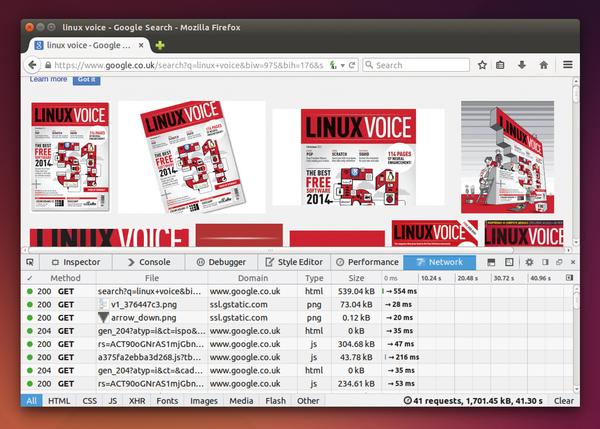Bookmark this page with the star icon

[482, 65]
